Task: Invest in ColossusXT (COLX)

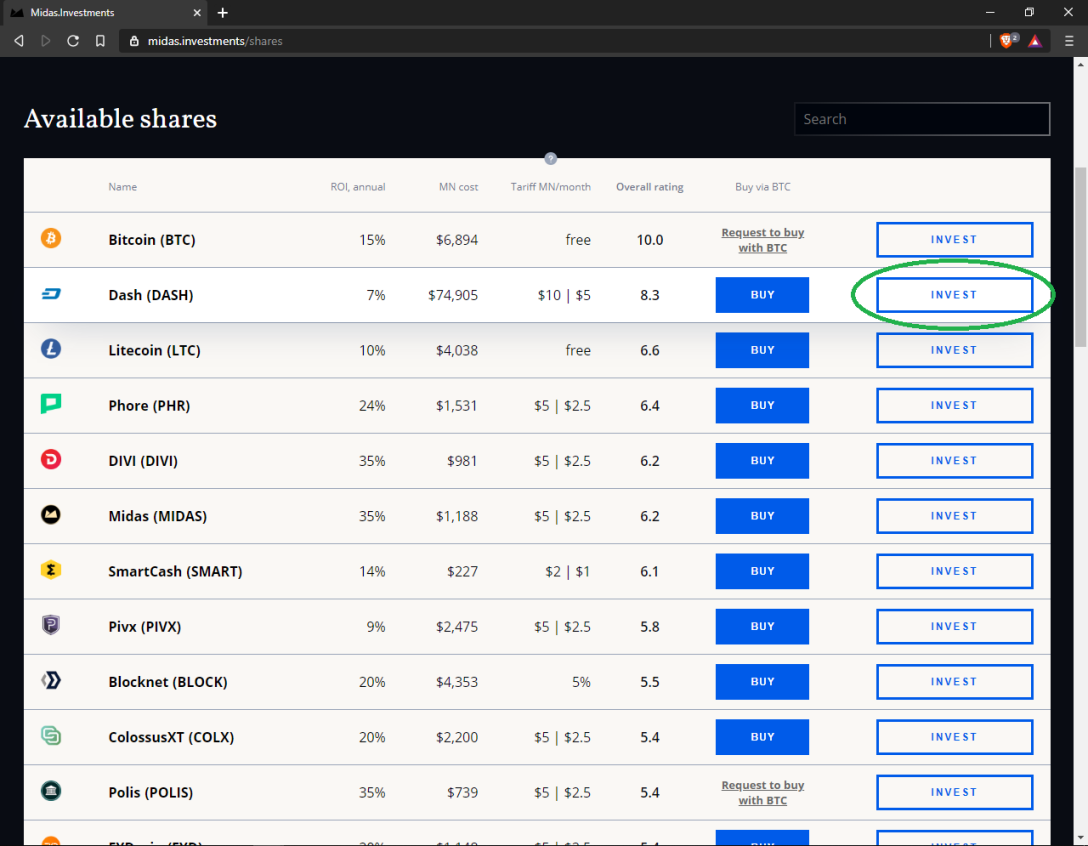Action: 954,737
